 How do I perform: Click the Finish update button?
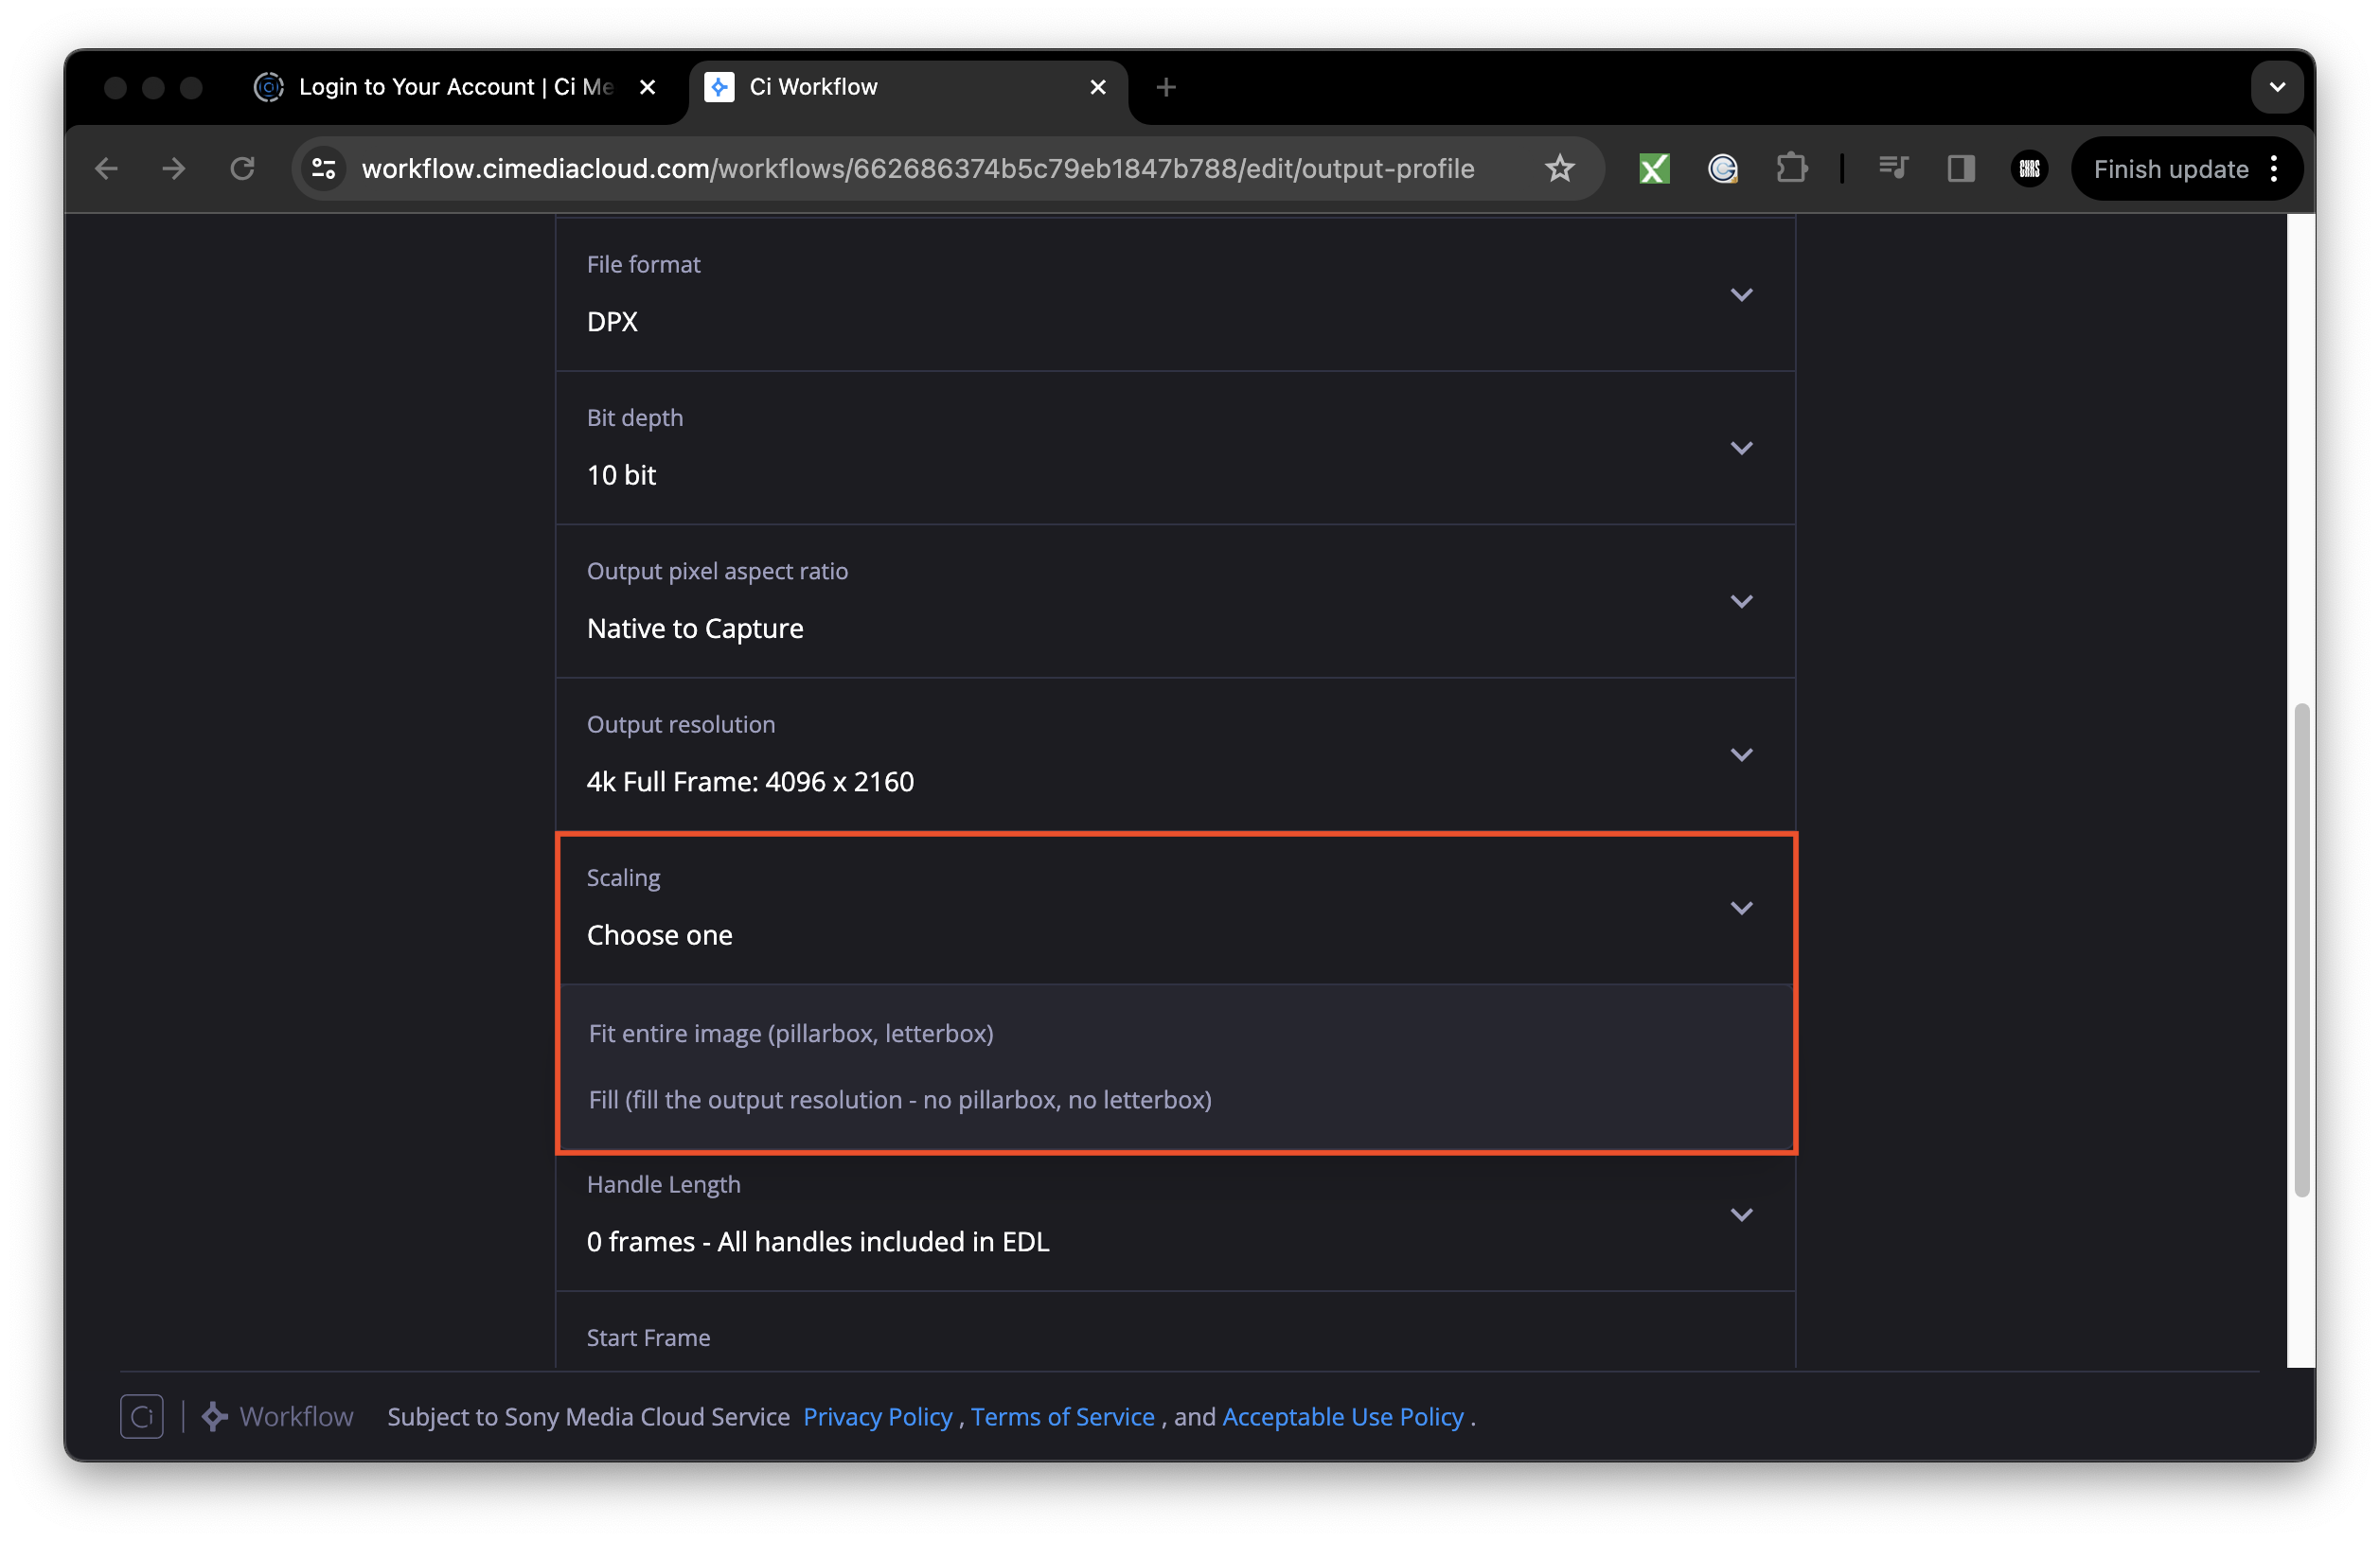click(x=2170, y=168)
